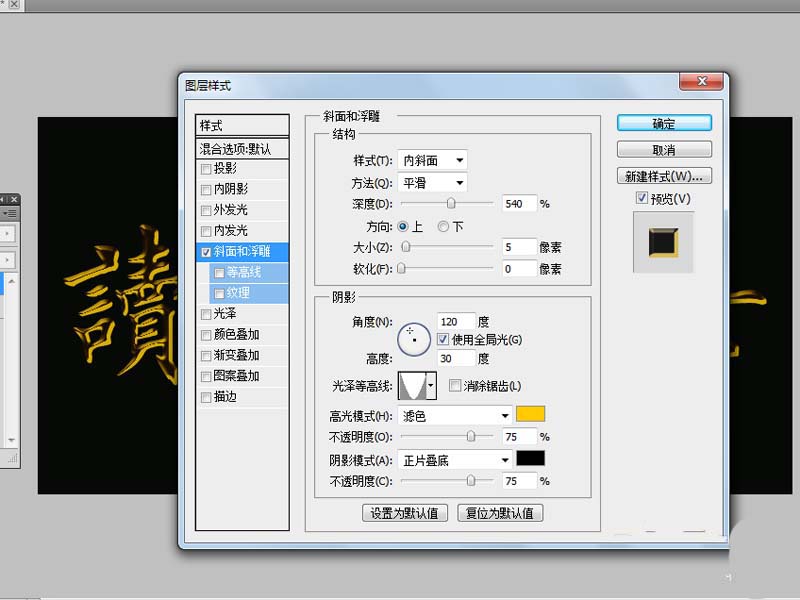This screenshot has height=600, width=800.
Task: Open the 样式 dropdown showing 内斜面
Action: pos(432,161)
